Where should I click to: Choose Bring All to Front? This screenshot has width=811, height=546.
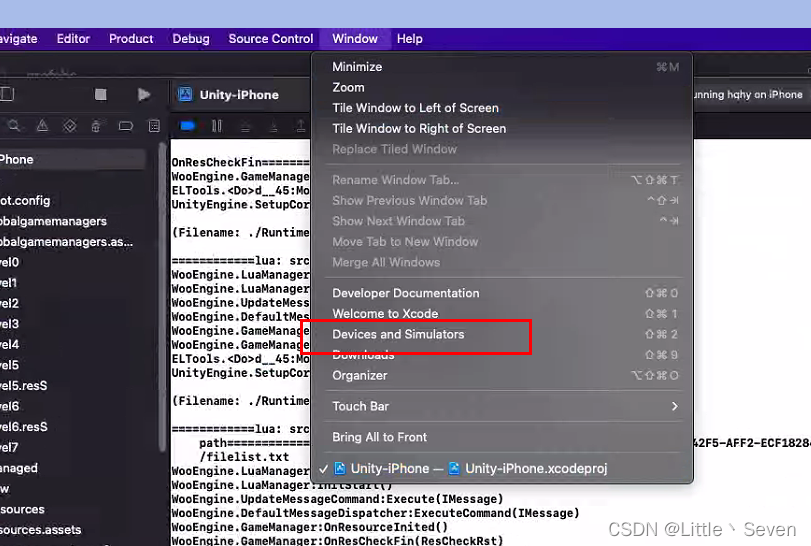502,437
